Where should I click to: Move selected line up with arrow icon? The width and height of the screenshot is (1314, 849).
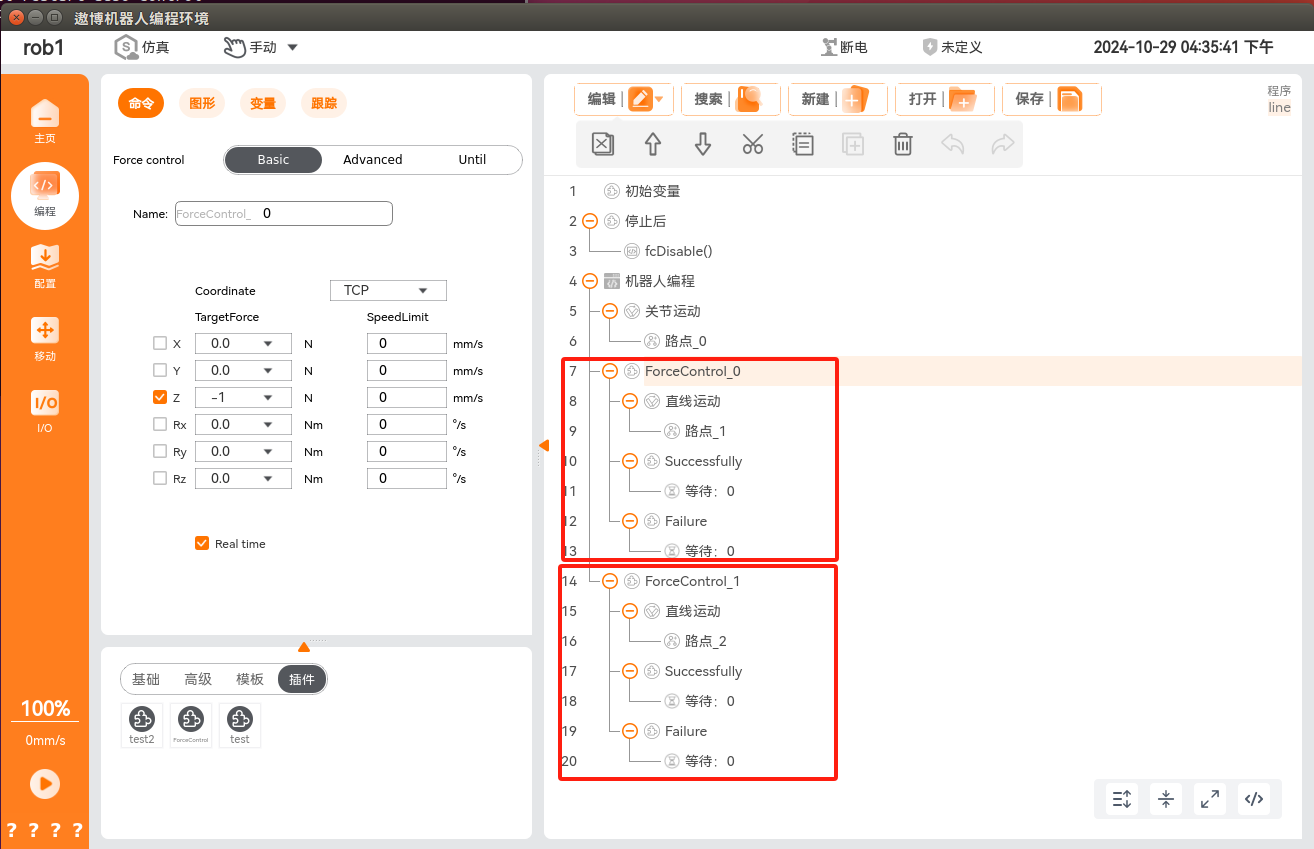pos(653,144)
